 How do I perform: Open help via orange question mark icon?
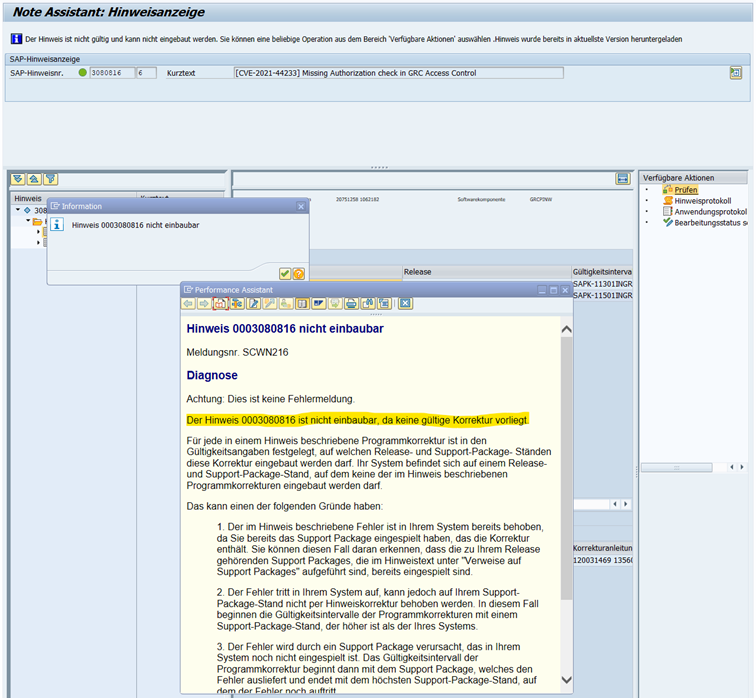pos(299,274)
